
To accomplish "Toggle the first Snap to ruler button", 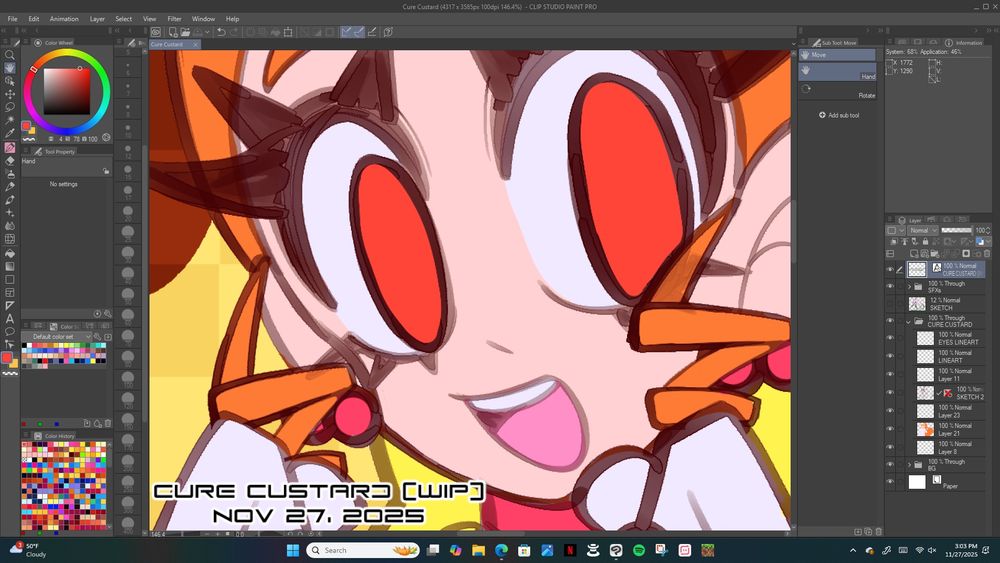I will 346,32.
